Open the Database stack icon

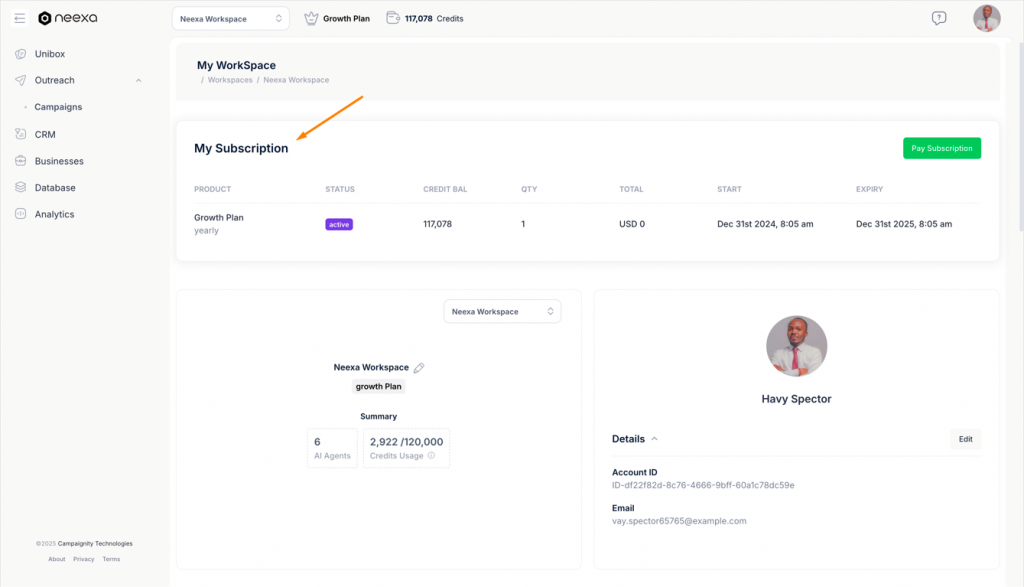tap(21, 187)
